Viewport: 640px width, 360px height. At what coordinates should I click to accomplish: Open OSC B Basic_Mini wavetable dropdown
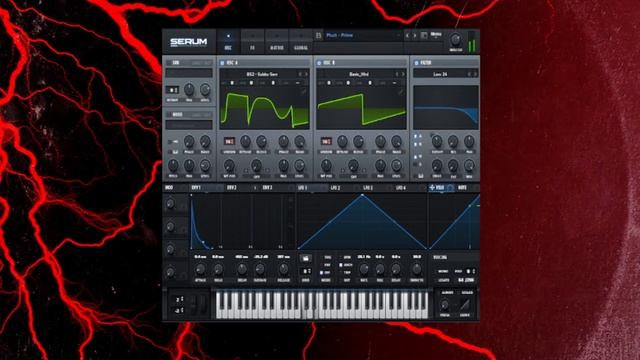[359, 74]
